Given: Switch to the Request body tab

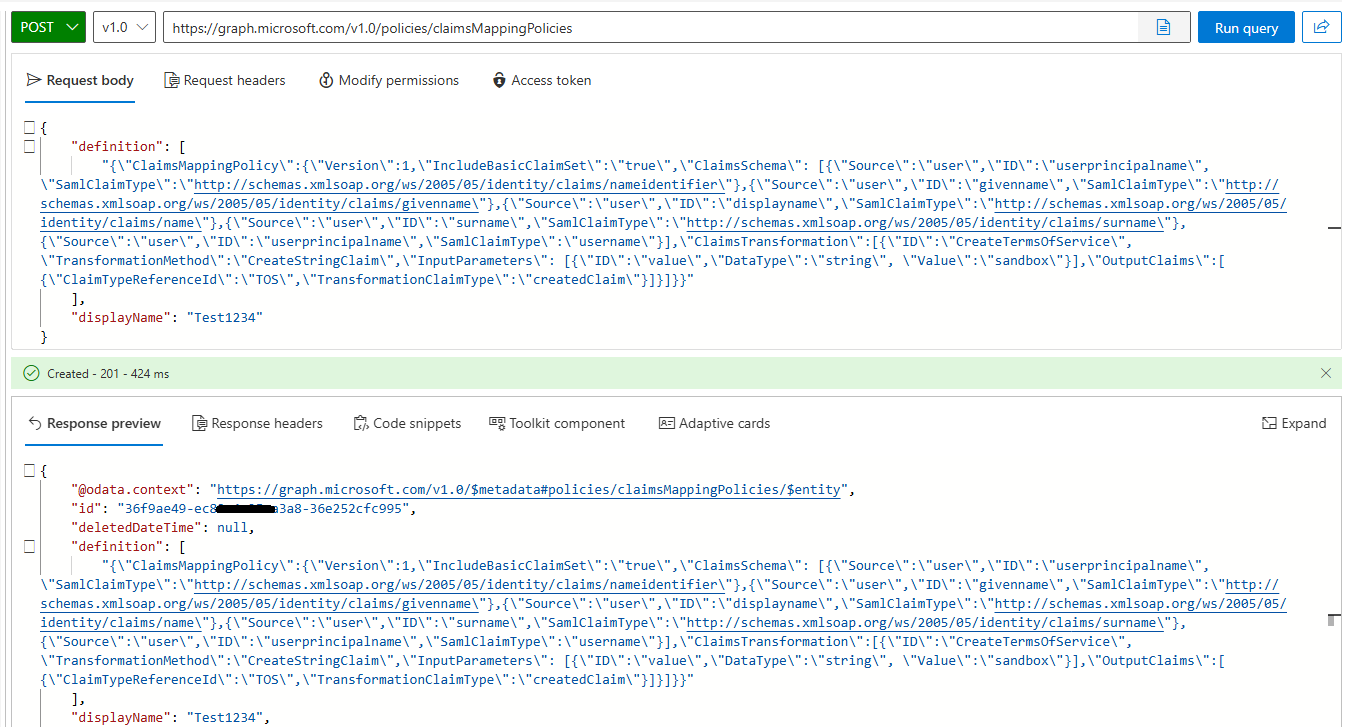Looking at the screenshot, I should 80,80.
